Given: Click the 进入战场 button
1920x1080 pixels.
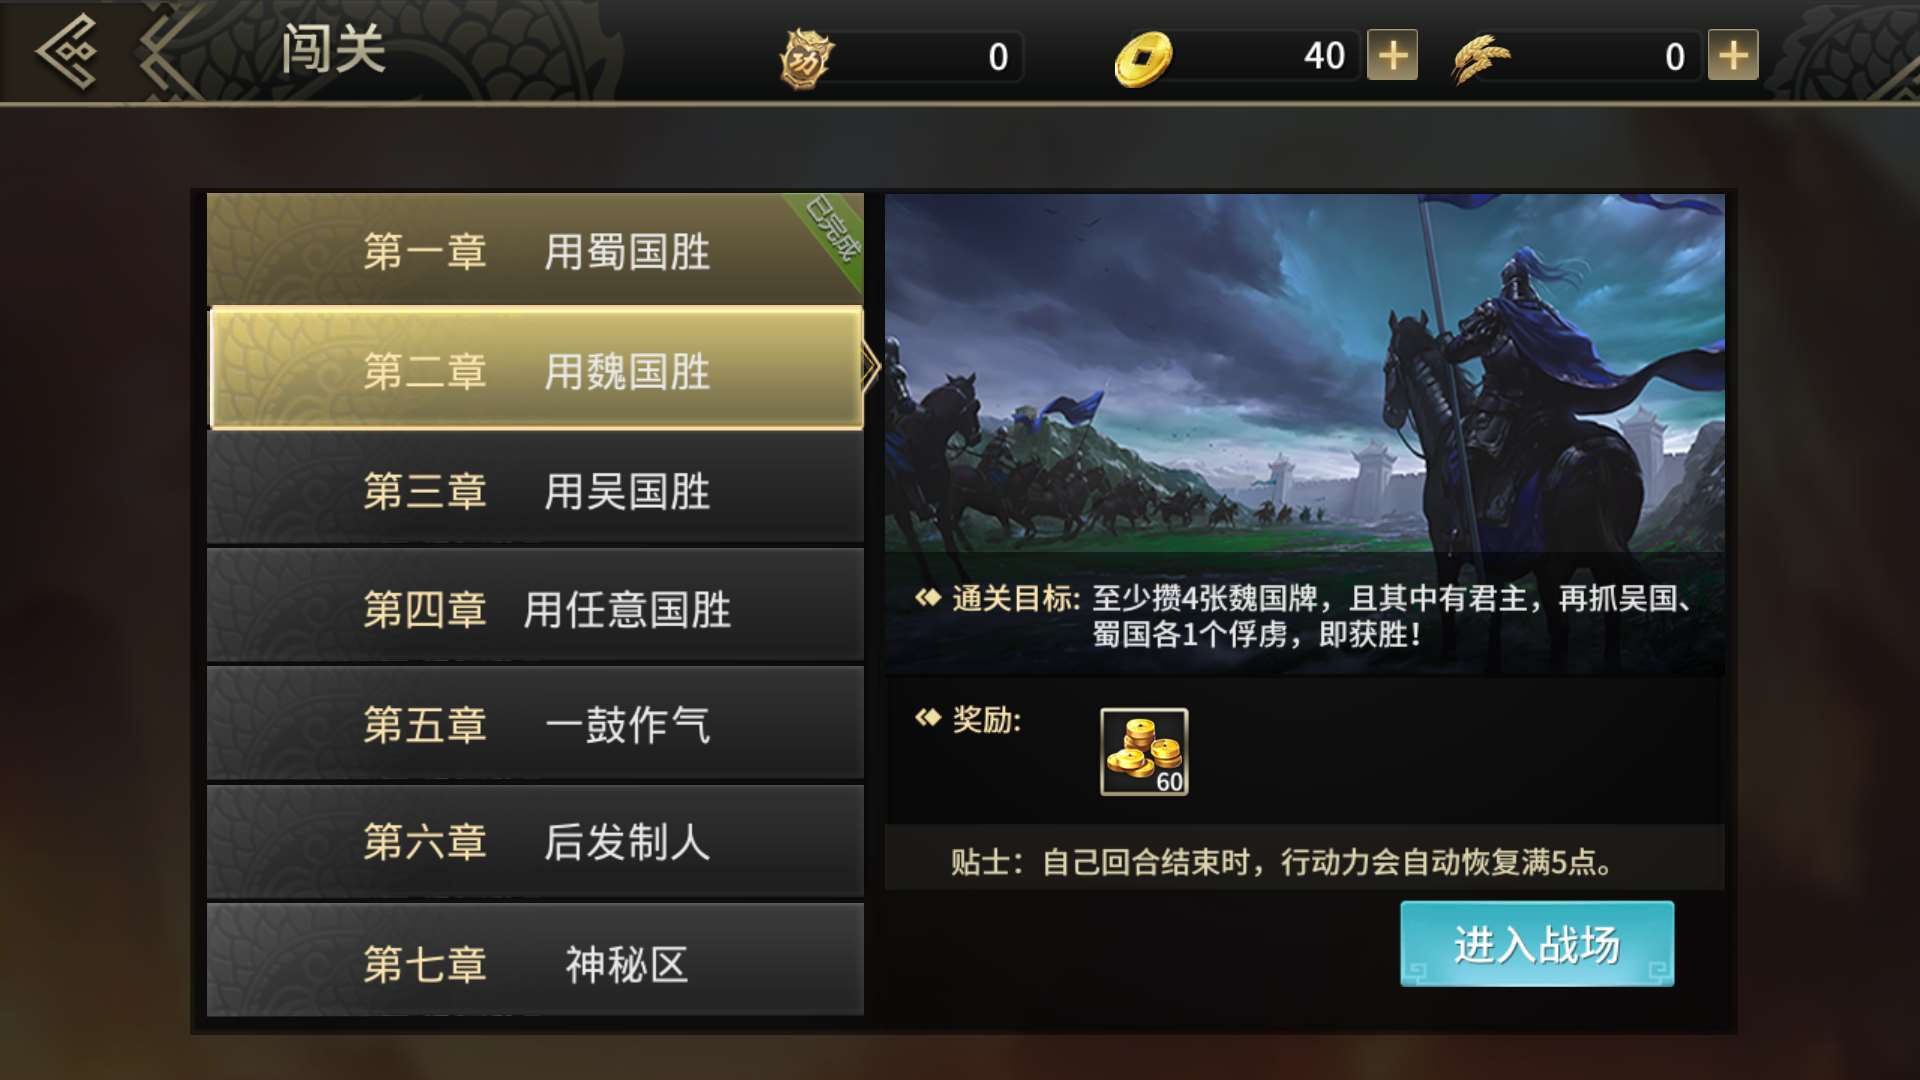Looking at the screenshot, I should (1537, 944).
